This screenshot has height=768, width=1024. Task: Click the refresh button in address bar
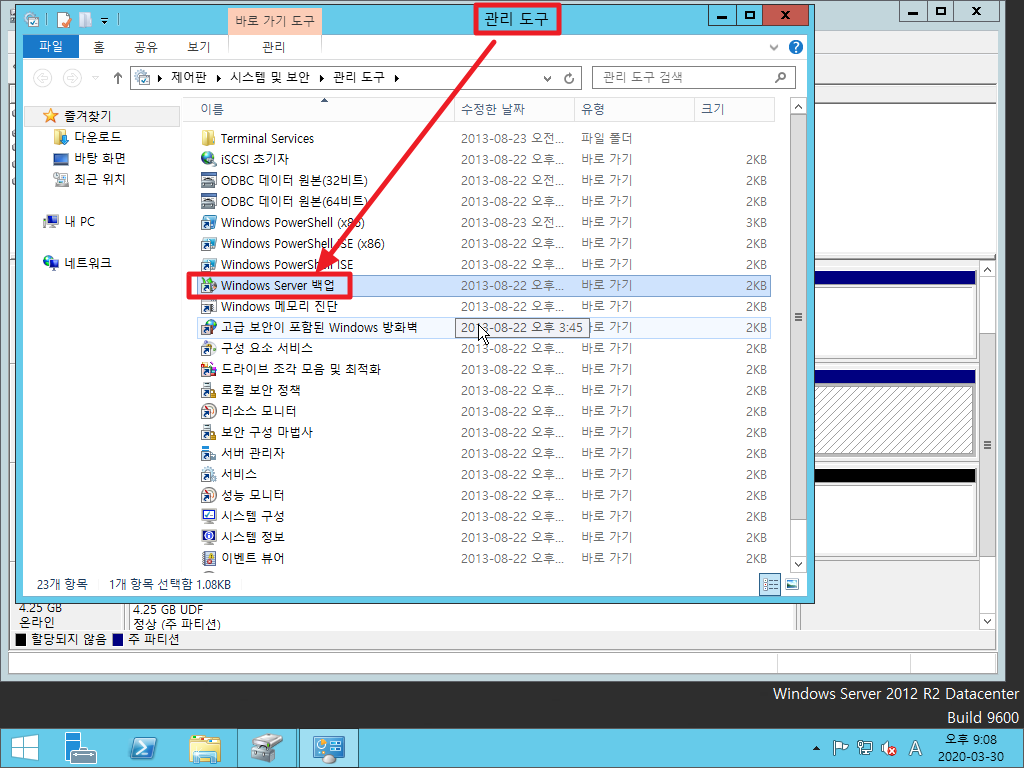(x=569, y=78)
